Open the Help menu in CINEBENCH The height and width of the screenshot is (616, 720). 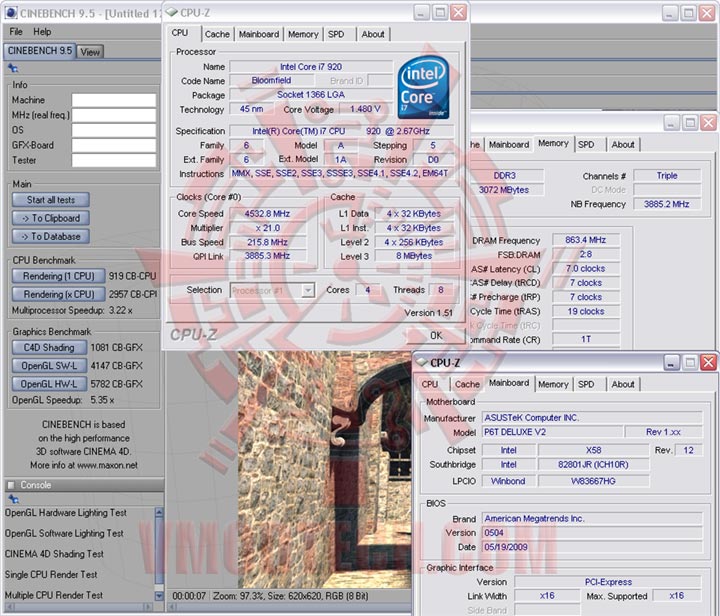(x=42, y=32)
